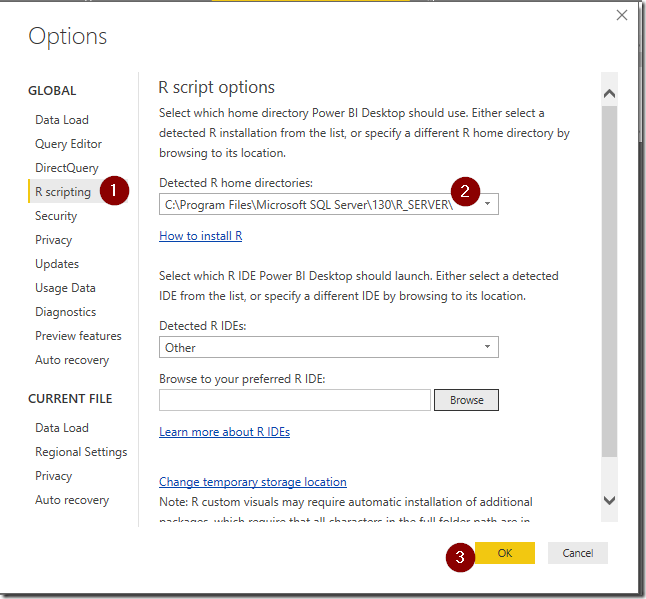Click the Browse button
Image resolution: width=646 pixels, height=599 pixels.
click(x=466, y=400)
